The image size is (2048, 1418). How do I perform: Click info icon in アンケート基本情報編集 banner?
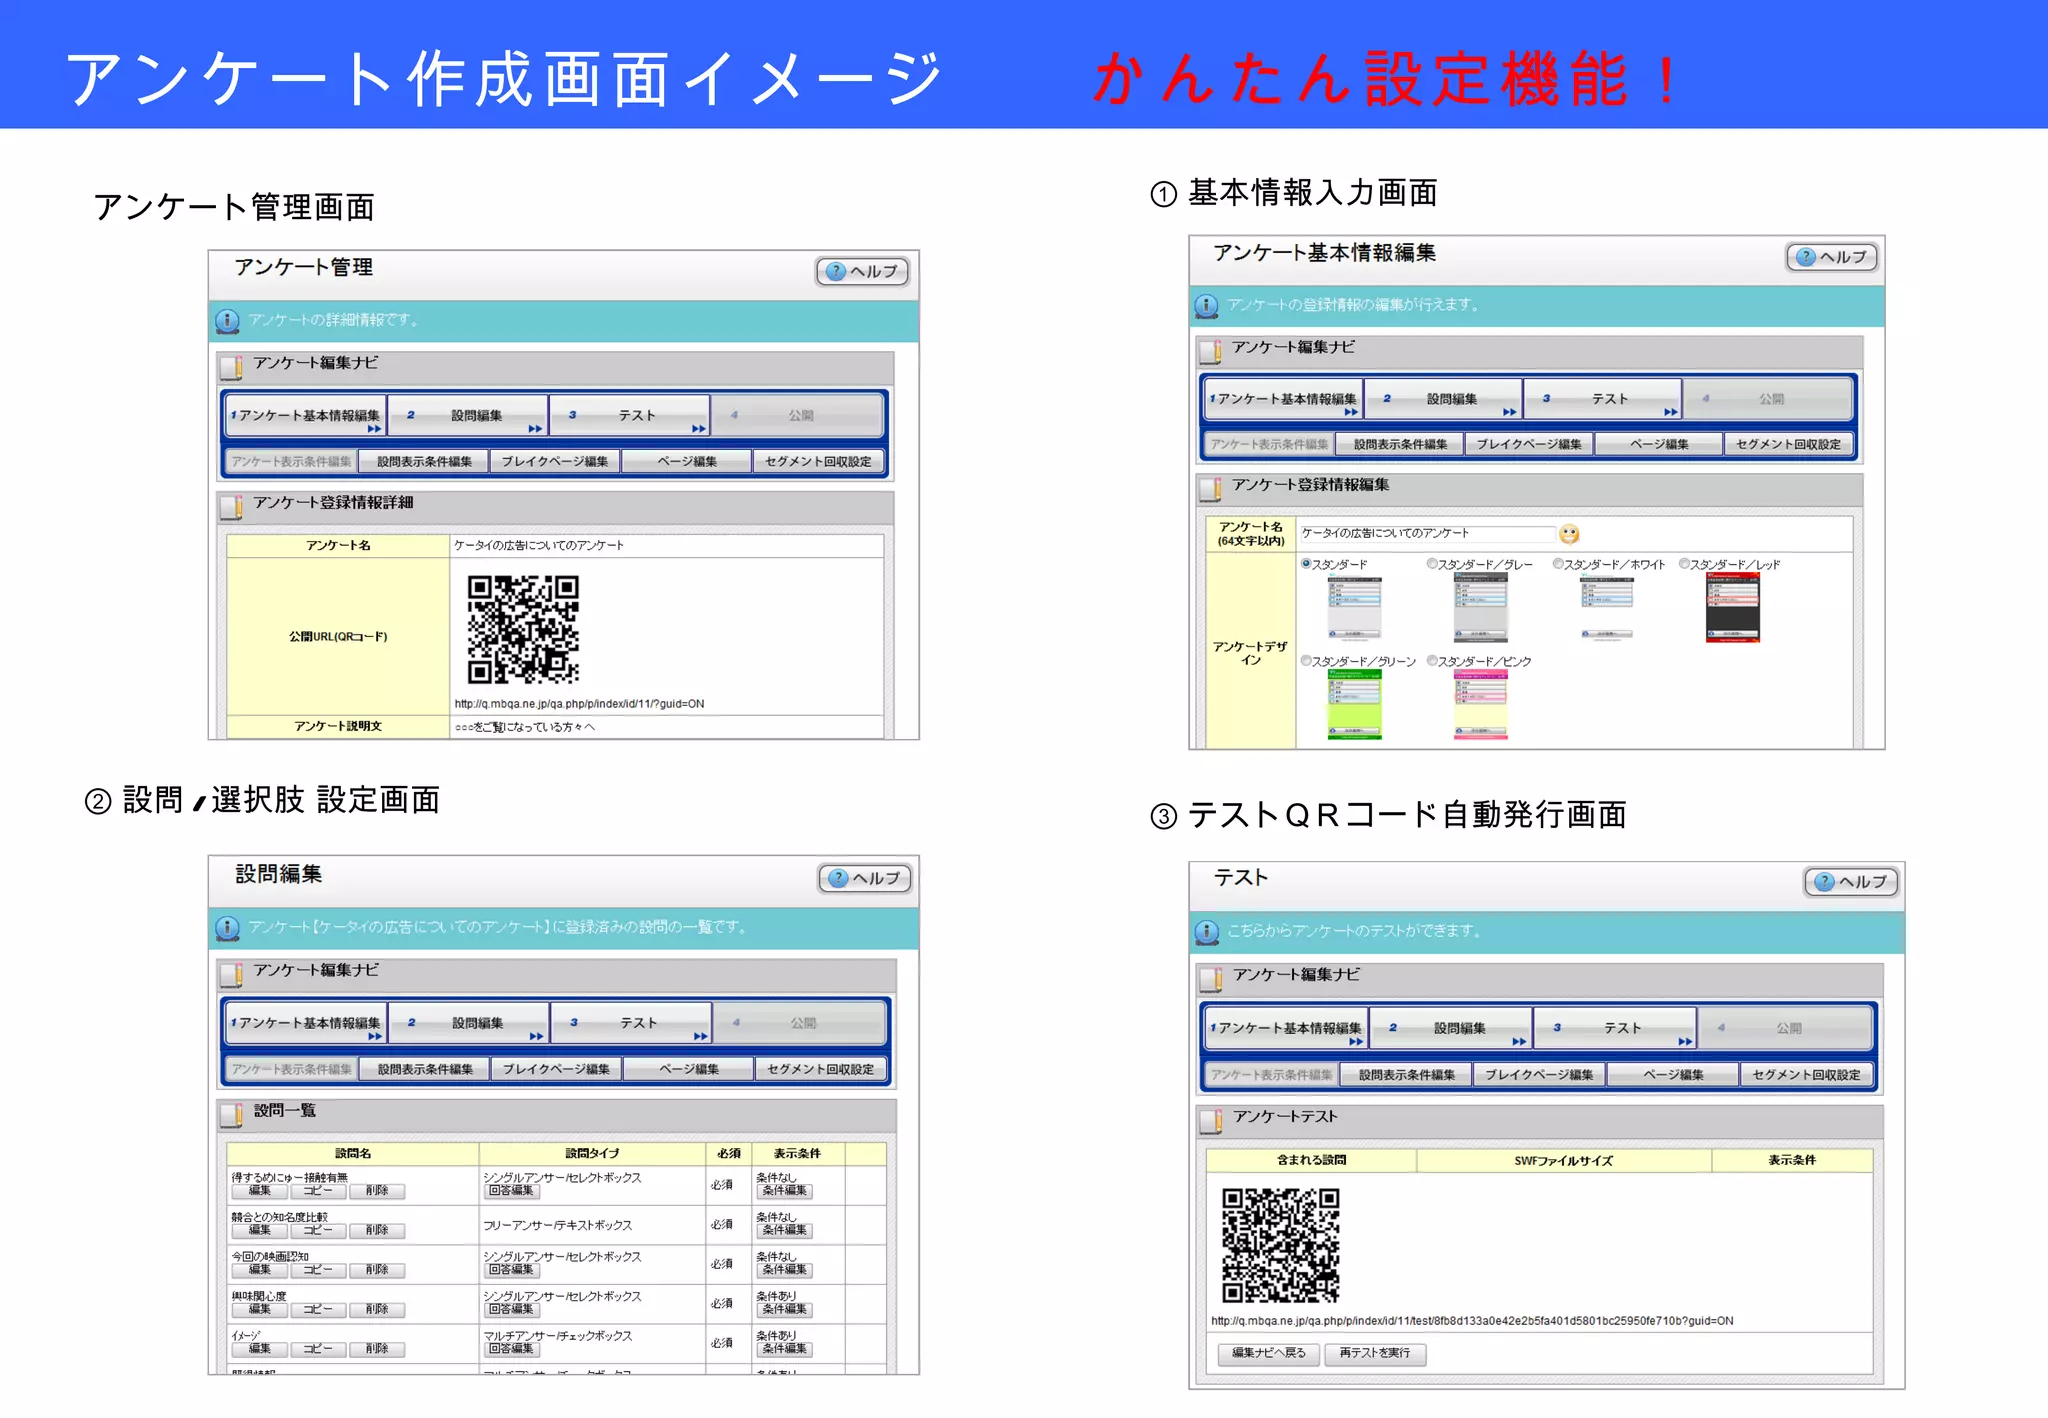(1207, 306)
